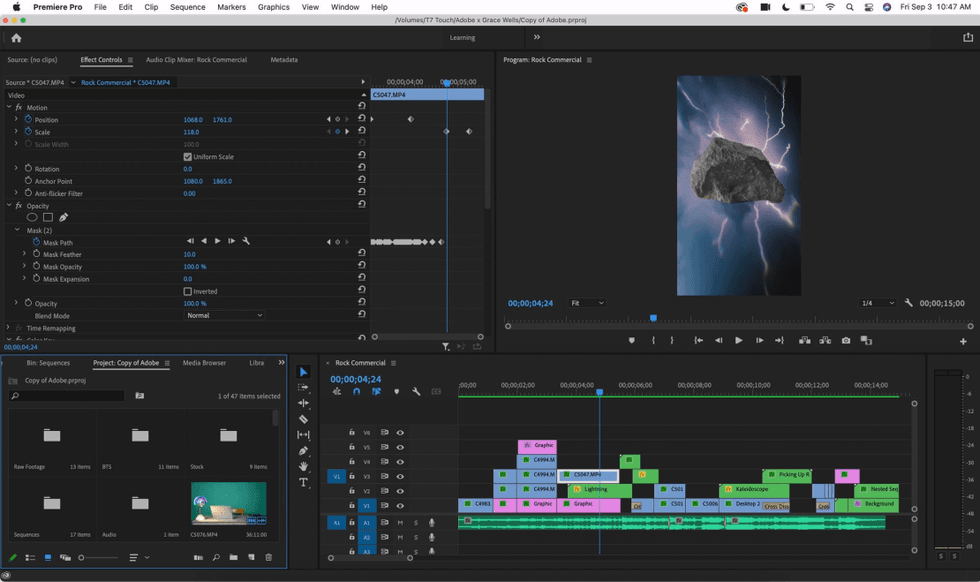Select the Razor tool
Screen dimensions: 980x582
point(304,419)
